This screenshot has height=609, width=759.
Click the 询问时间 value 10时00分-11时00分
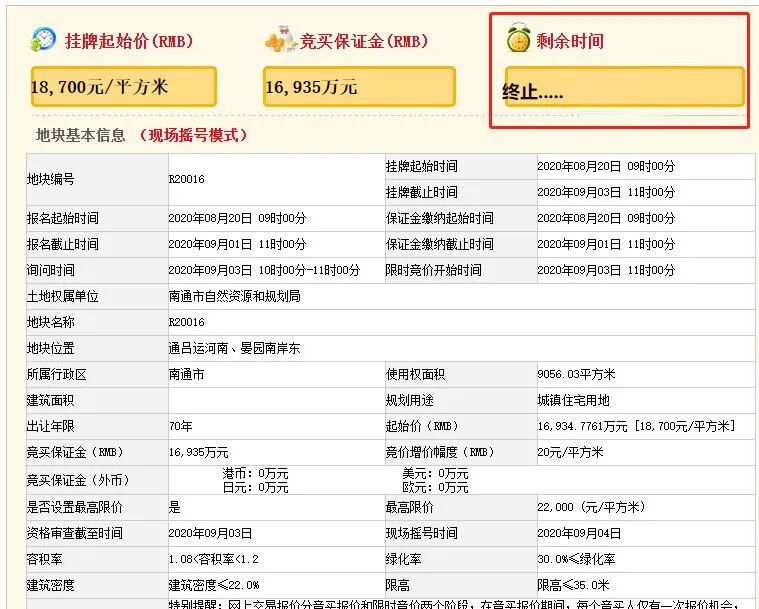click(264, 270)
